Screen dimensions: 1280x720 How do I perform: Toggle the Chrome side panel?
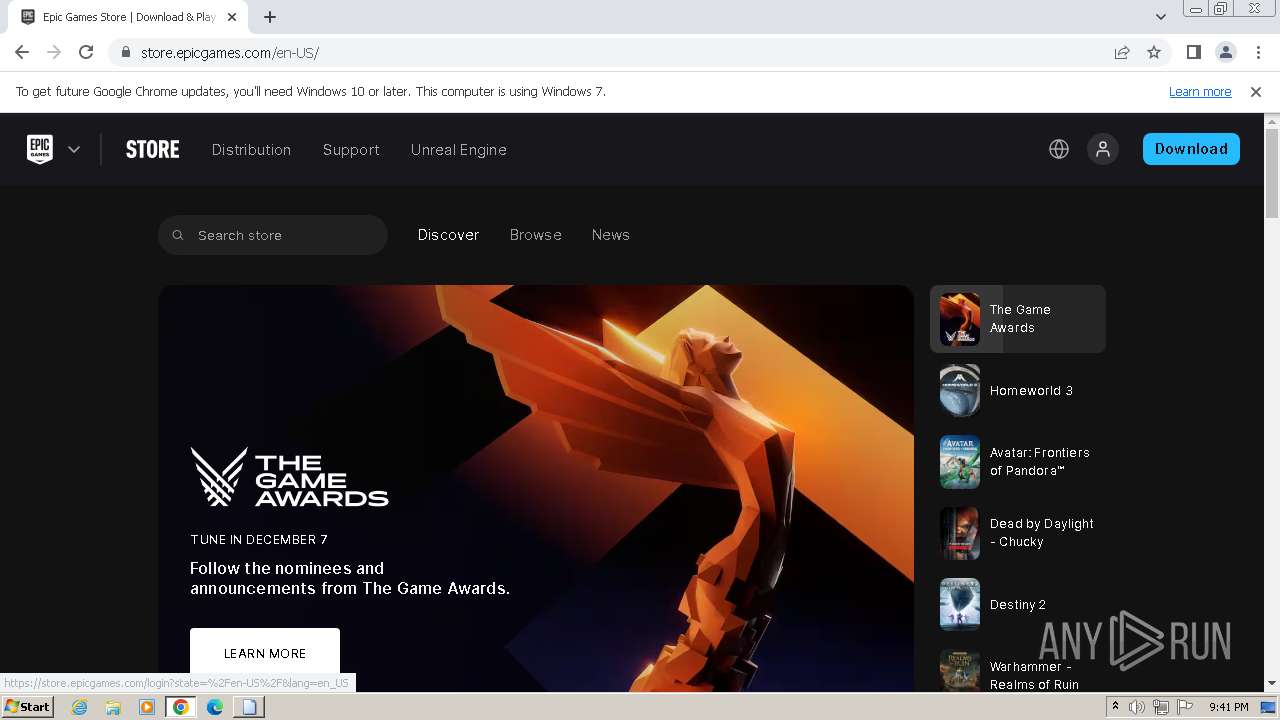tap(1193, 52)
